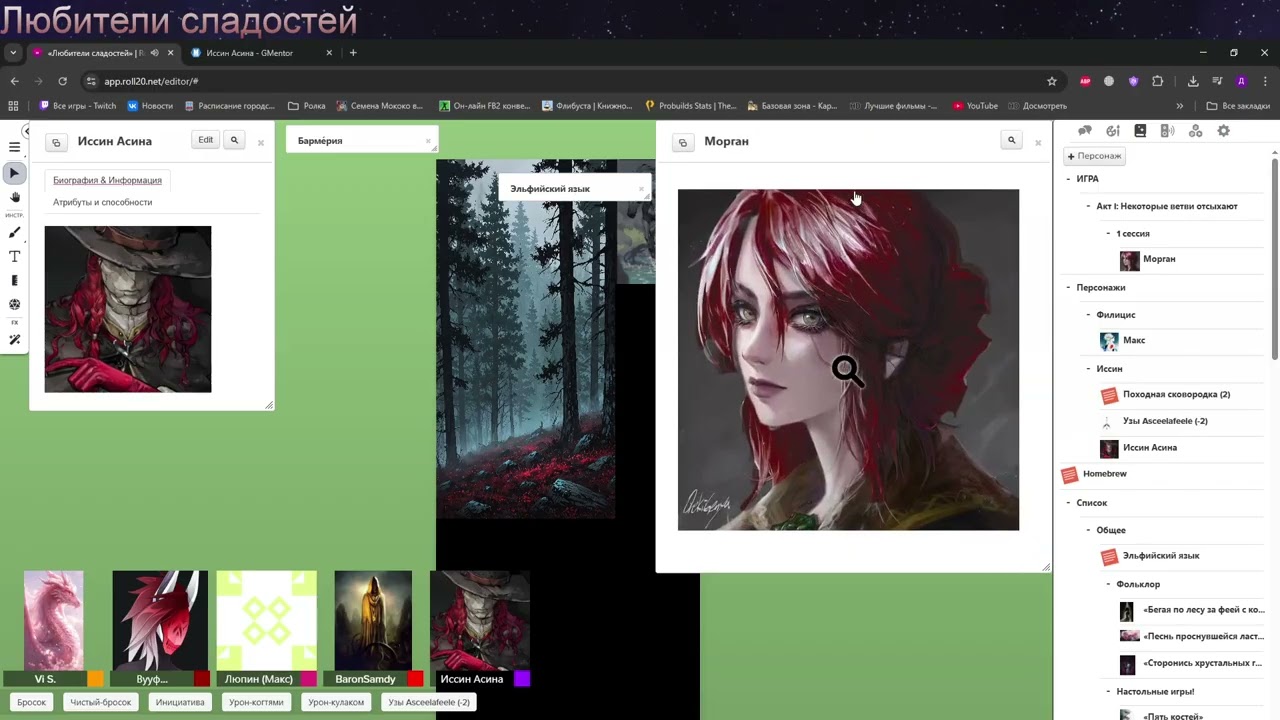Collapse the Филицис folder
Image resolution: width=1280 pixels, height=720 pixels.
click(x=1088, y=315)
